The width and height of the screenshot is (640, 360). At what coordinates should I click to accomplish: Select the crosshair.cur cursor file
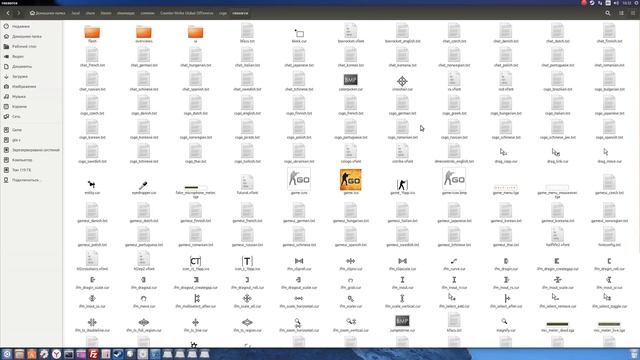pyautogui.click(x=402, y=83)
